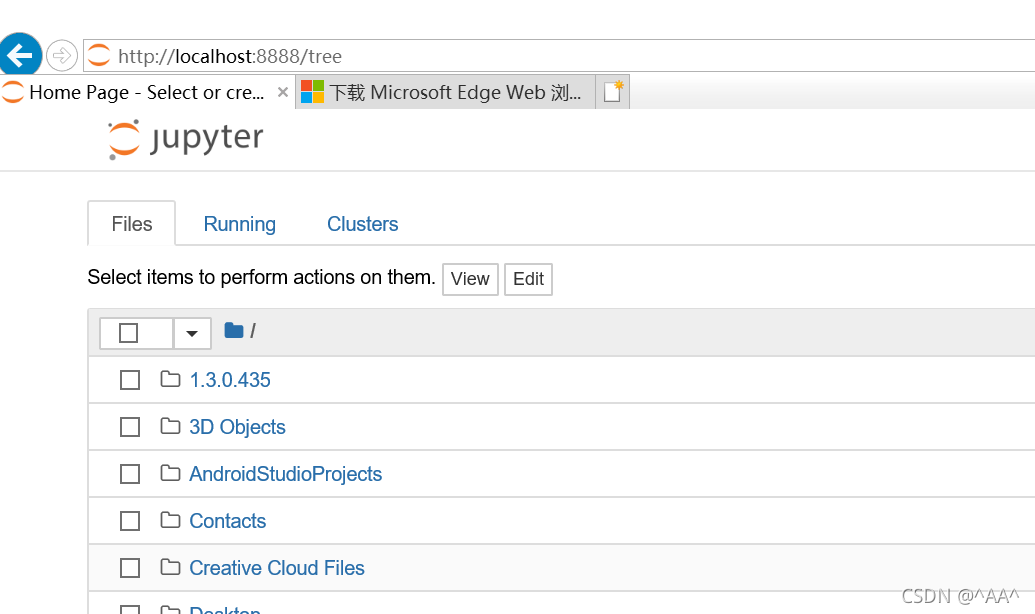Click the browser forward arrow button
This screenshot has height=614, width=1035.
[61, 55]
